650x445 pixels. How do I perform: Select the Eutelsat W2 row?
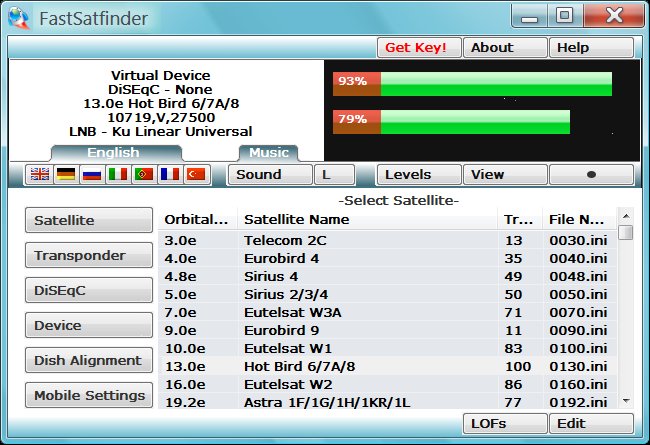(x=388, y=384)
